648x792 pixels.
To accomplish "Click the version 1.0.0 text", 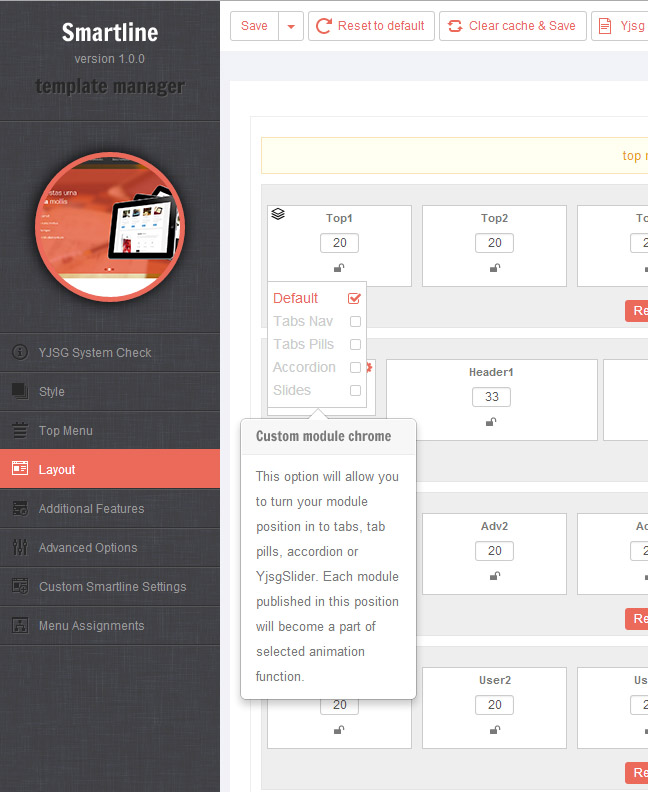I will click(x=110, y=59).
